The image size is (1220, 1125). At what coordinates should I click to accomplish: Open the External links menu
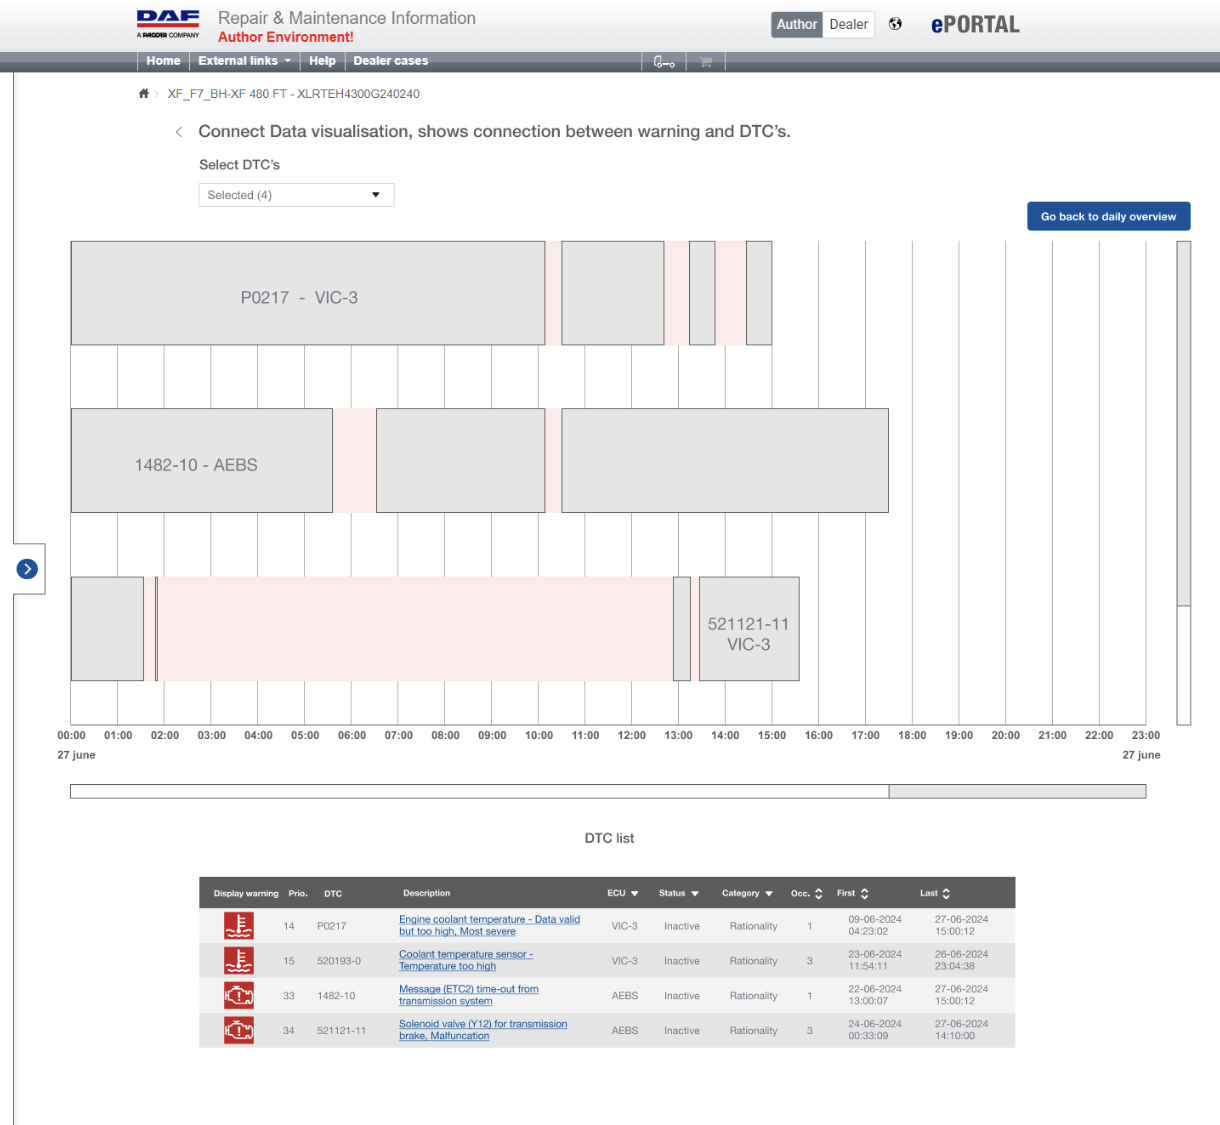point(244,61)
